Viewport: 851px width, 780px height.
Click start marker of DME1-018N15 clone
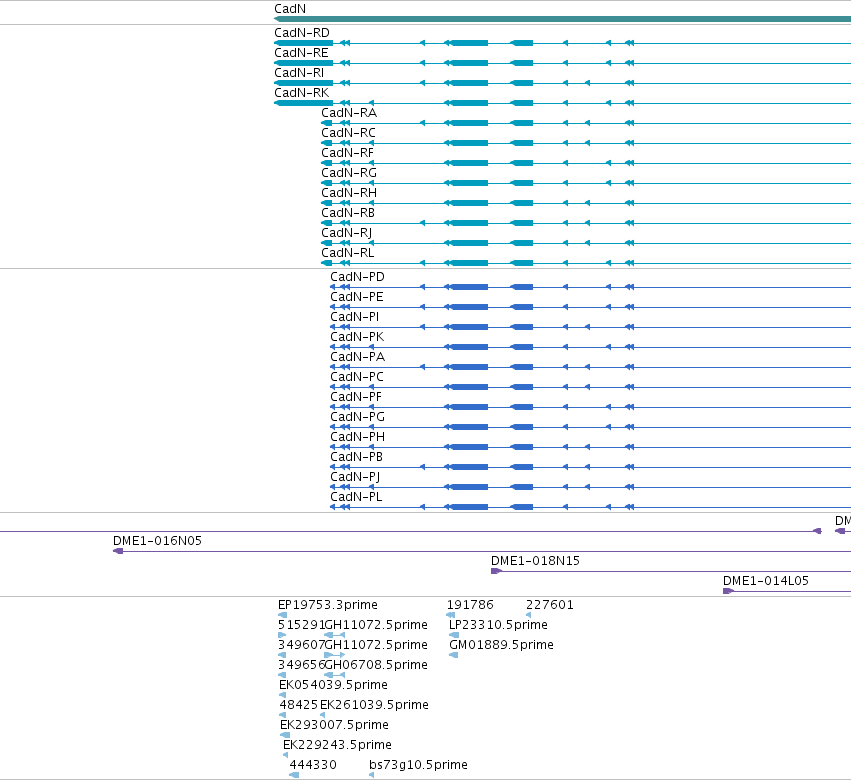click(x=496, y=571)
